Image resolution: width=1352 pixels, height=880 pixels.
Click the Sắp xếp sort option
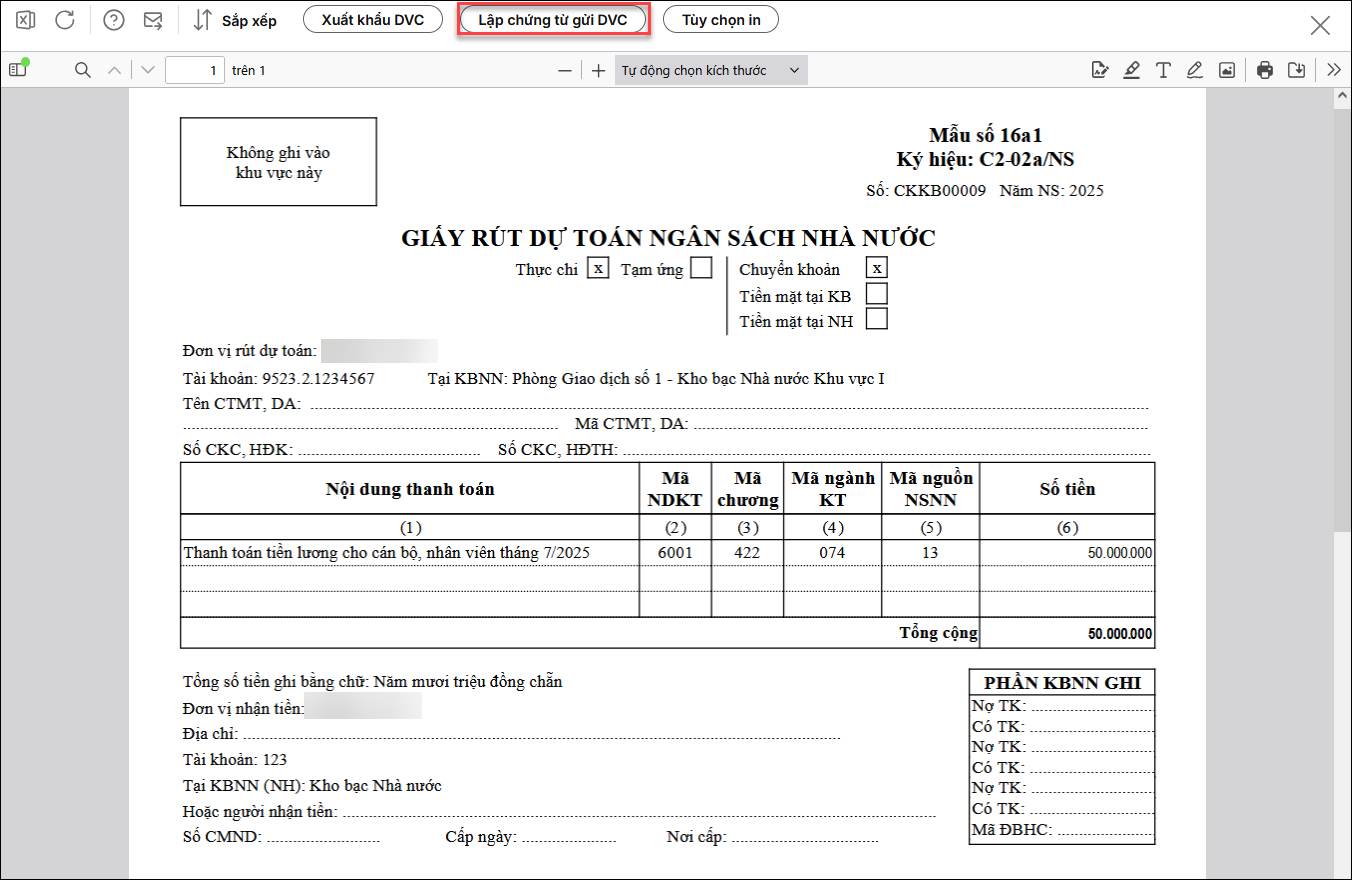point(235,20)
